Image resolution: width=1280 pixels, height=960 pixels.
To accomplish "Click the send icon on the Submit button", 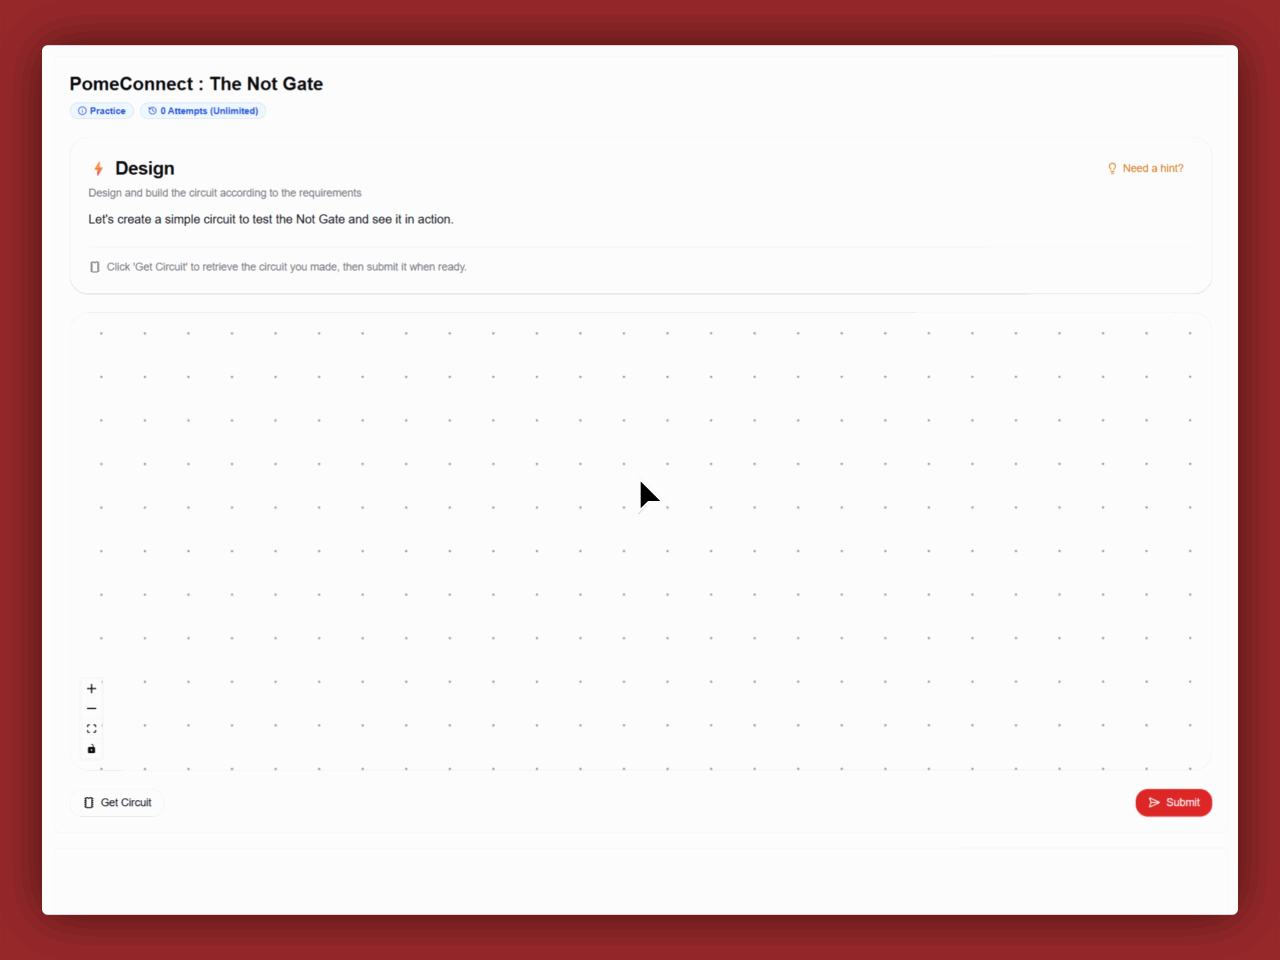I will (1155, 802).
